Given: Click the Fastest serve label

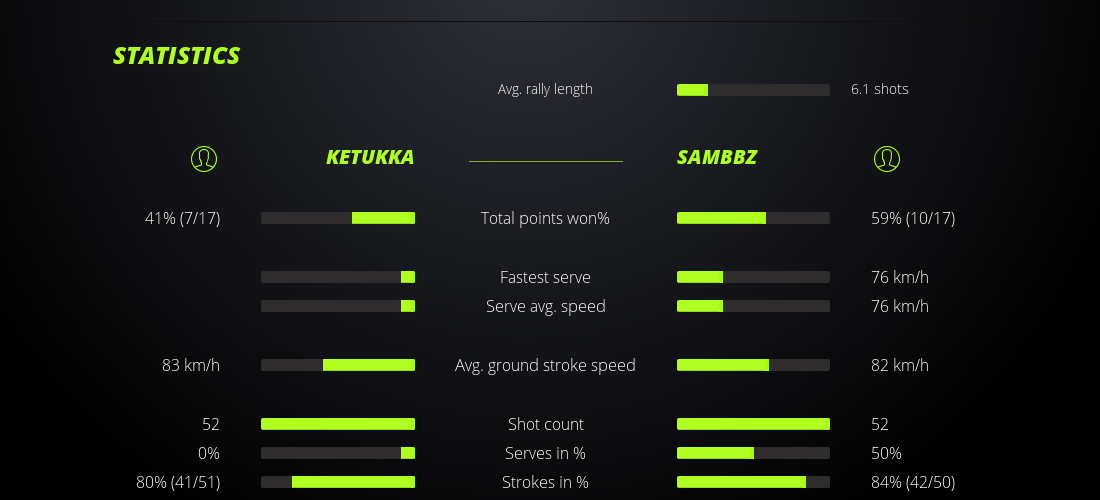Looking at the screenshot, I should coord(545,277).
